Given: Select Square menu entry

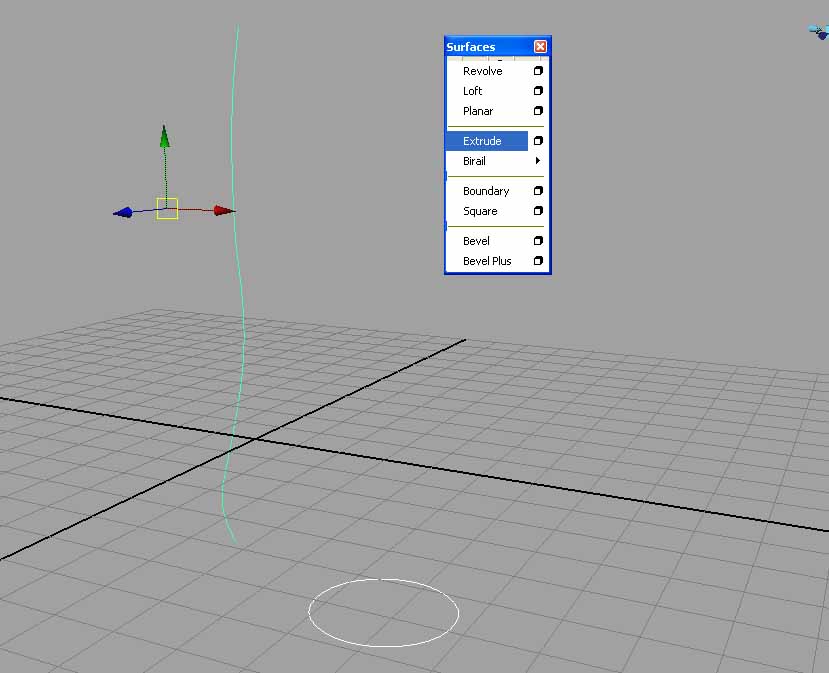Looking at the screenshot, I should tap(480, 211).
